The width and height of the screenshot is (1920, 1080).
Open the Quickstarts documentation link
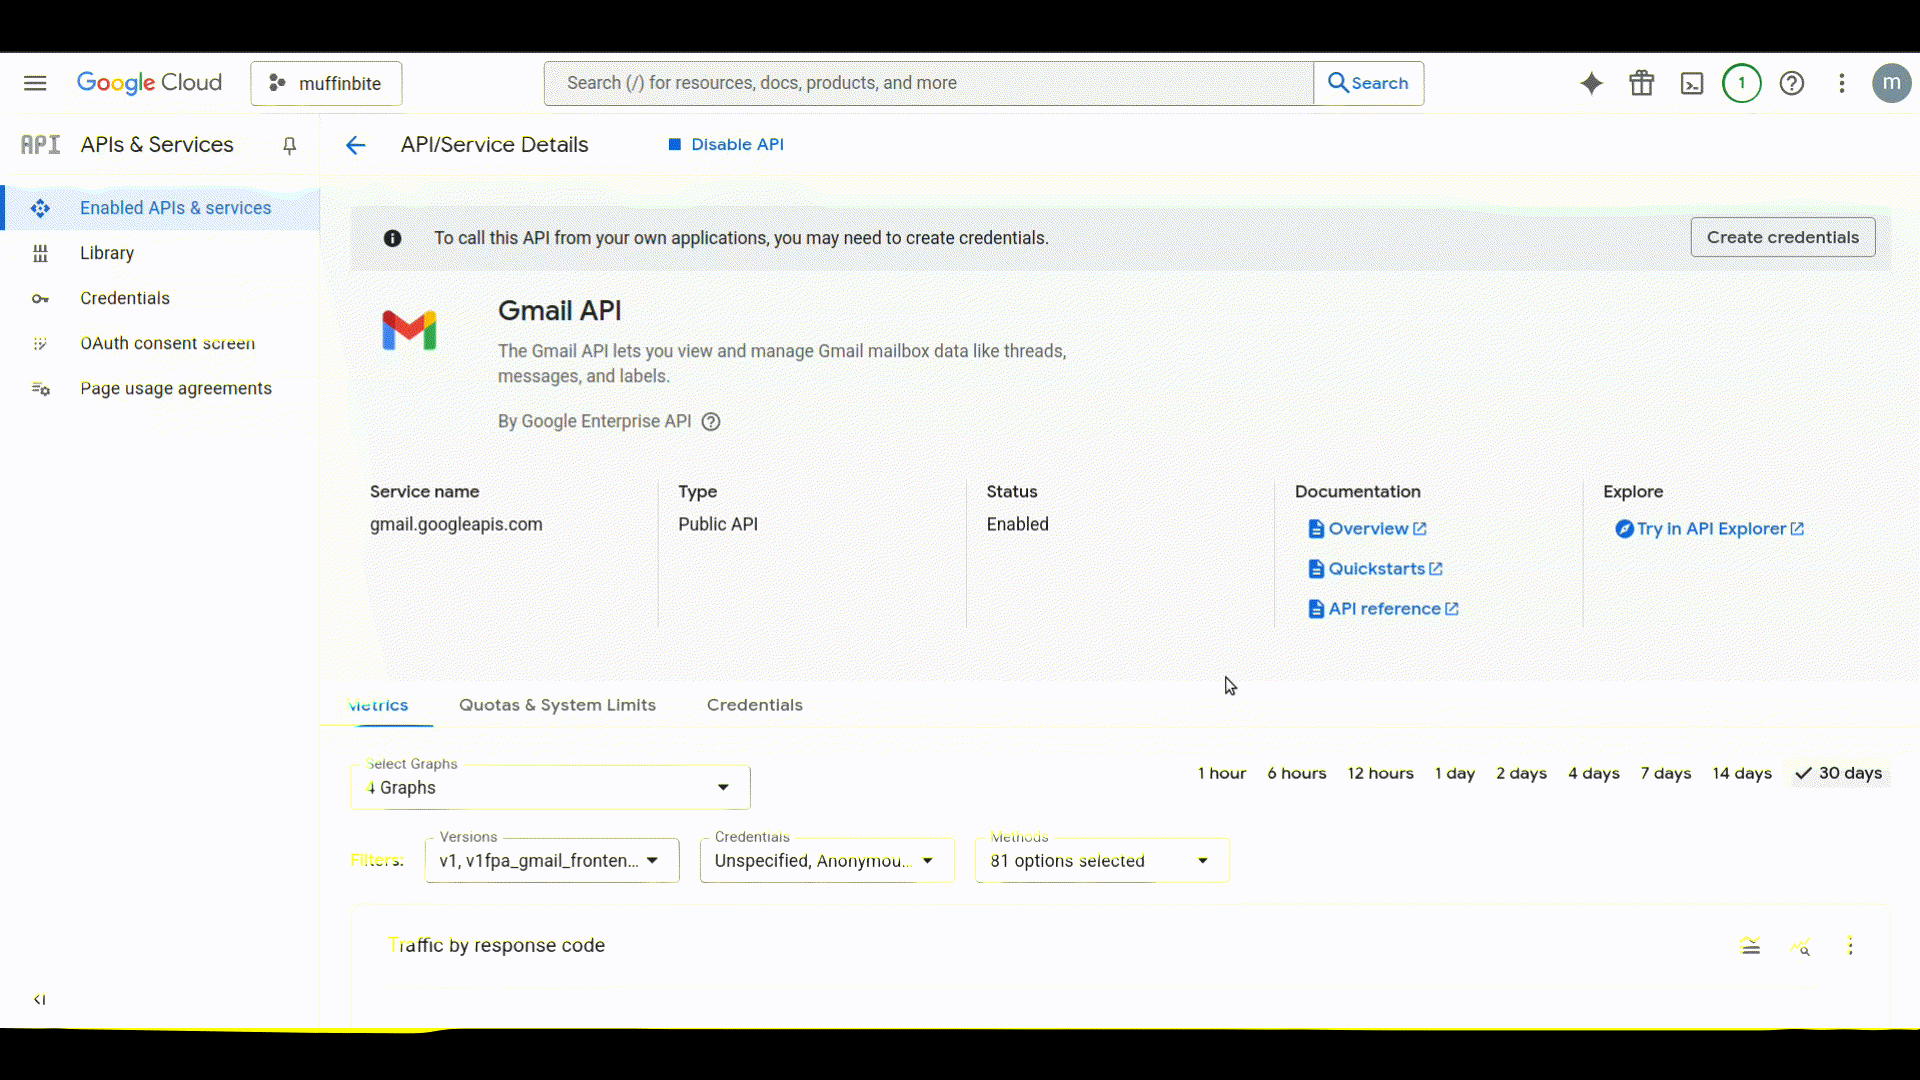[x=1376, y=569]
